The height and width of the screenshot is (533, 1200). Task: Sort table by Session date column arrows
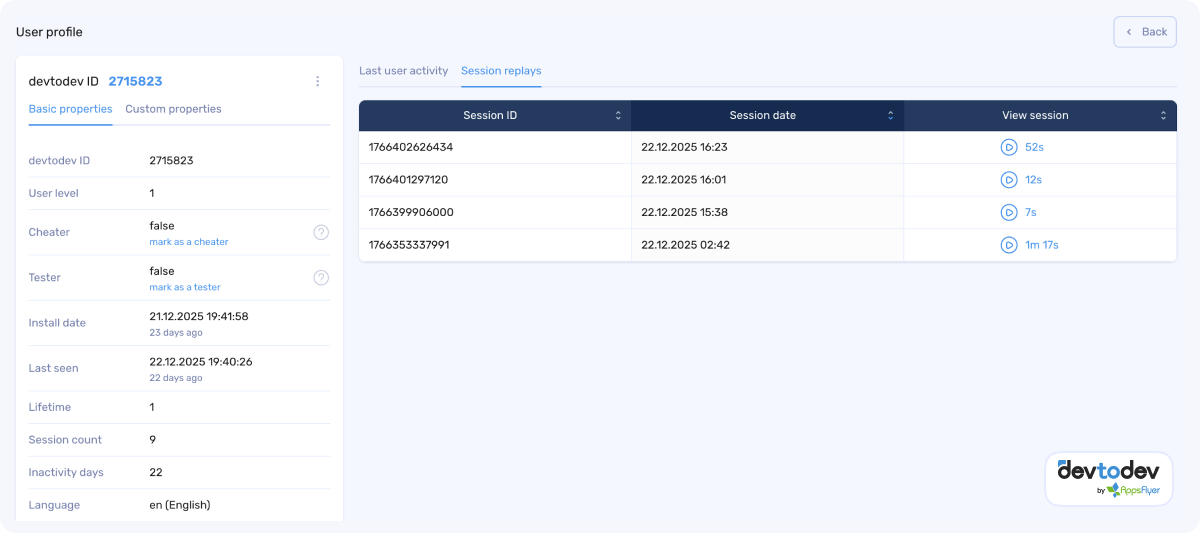pos(890,116)
